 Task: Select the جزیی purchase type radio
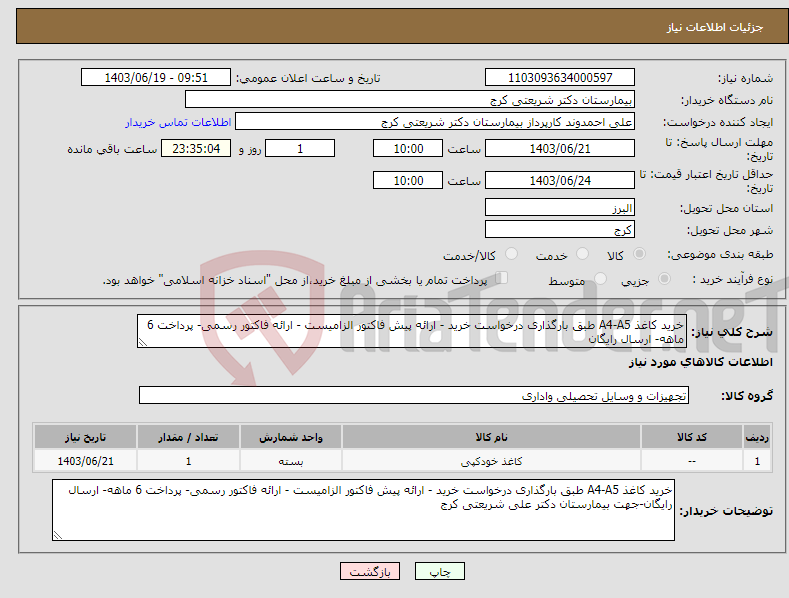click(x=664, y=278)
